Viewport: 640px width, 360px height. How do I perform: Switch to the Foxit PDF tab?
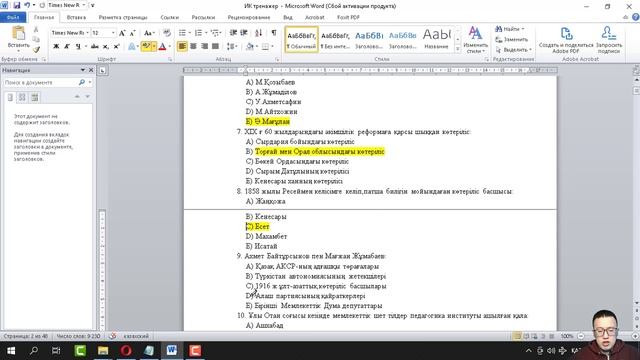[348, 18]
